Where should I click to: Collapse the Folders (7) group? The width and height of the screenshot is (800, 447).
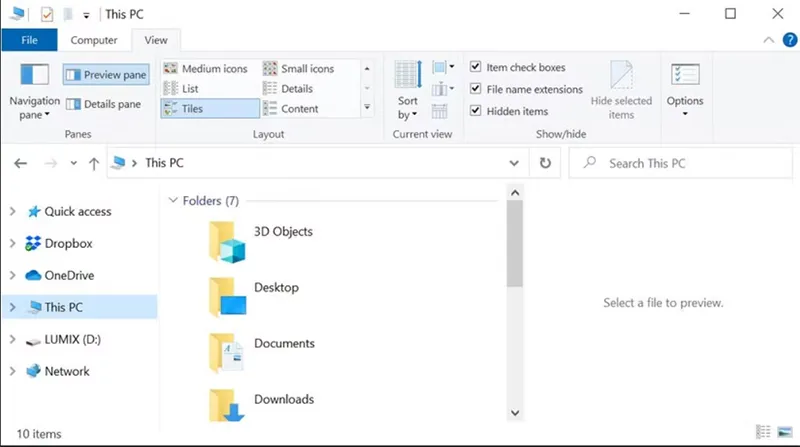tap(173, 201)
